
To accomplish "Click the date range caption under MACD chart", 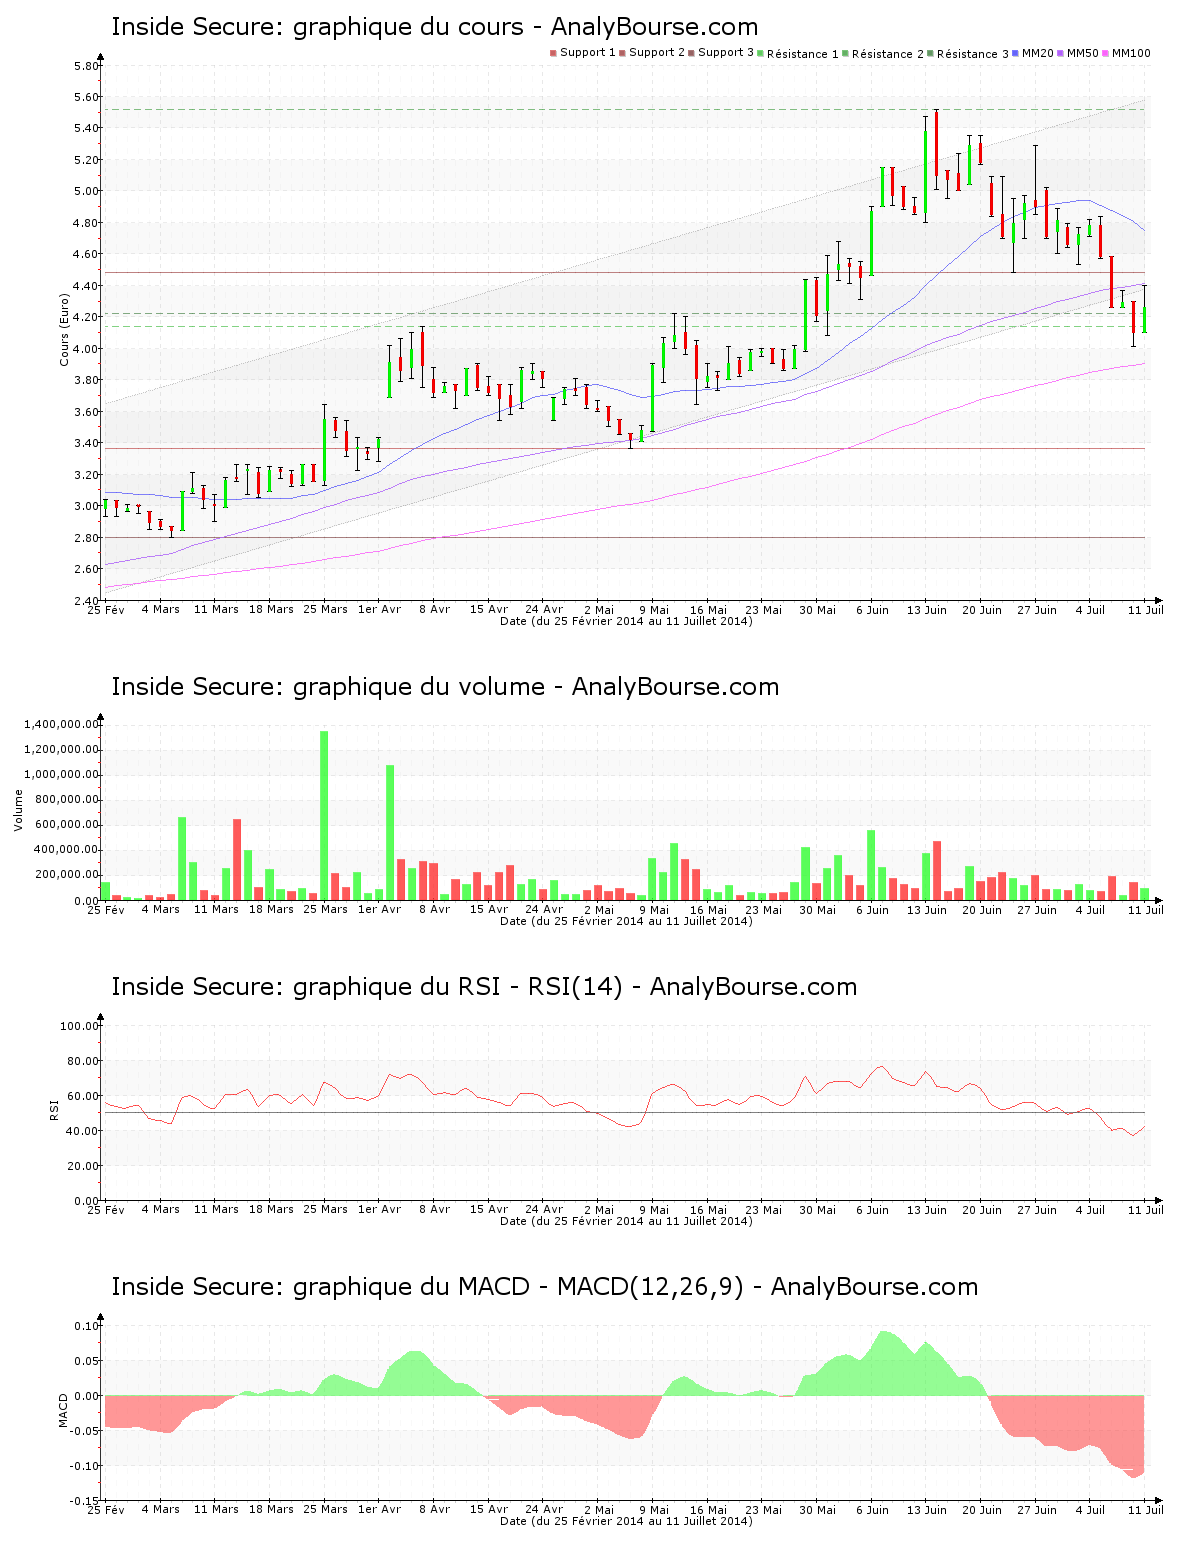I will (x=626, y=1521).
